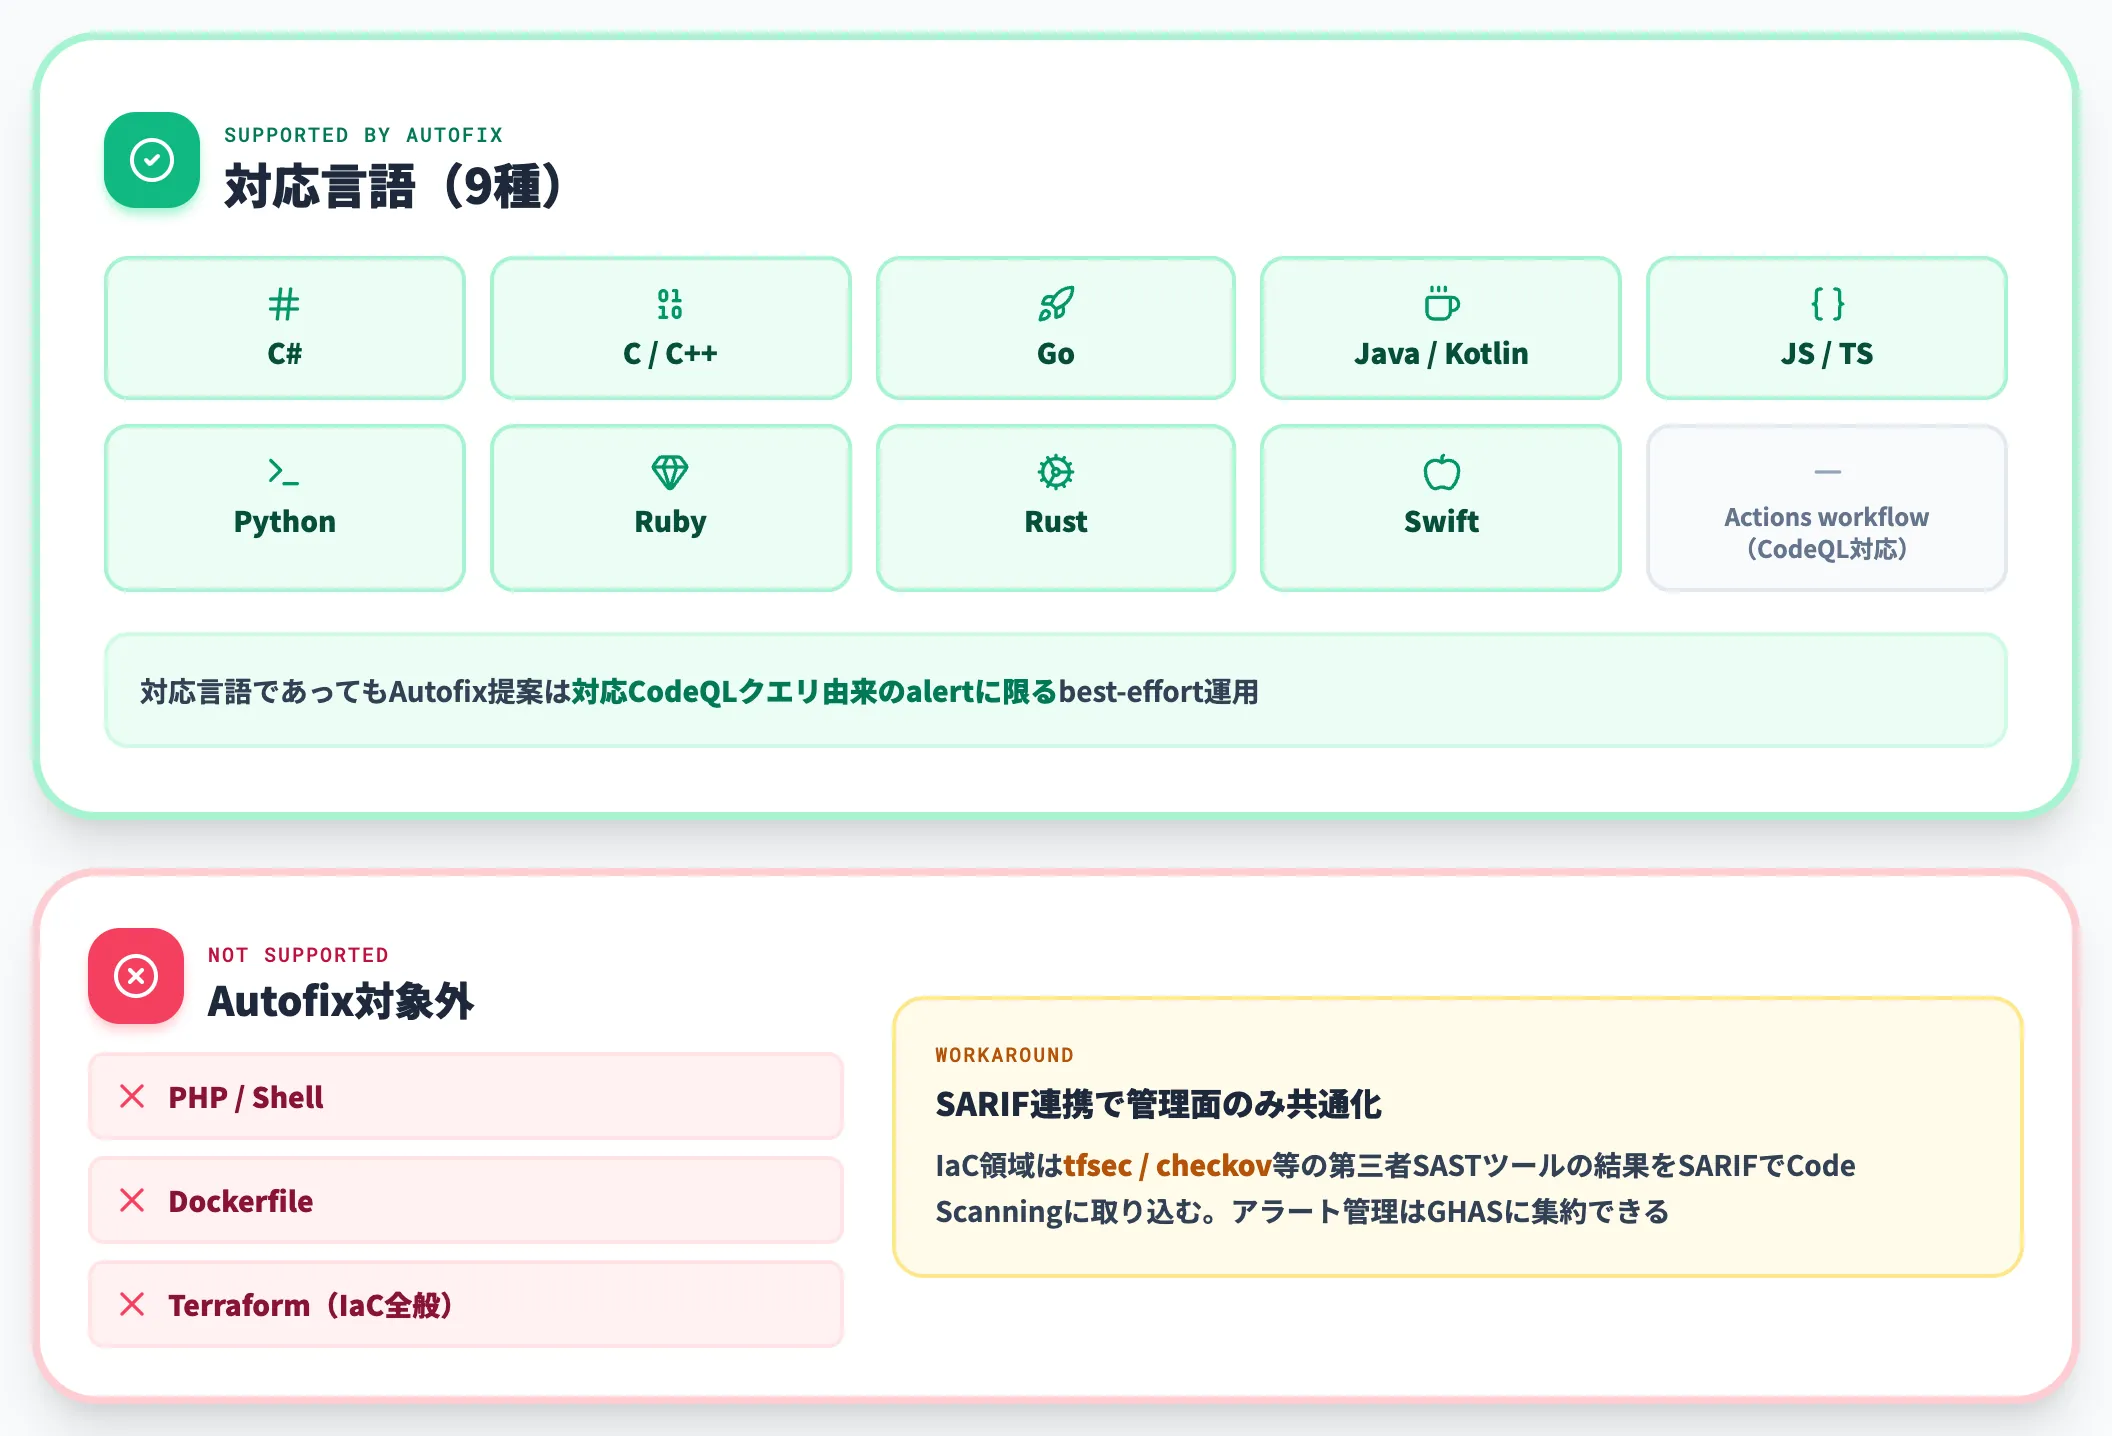The height and width of the screenshot is (1436, 2112).
Task: Click the 対応言語（9種）heading
Action: (x=395, y=186)
